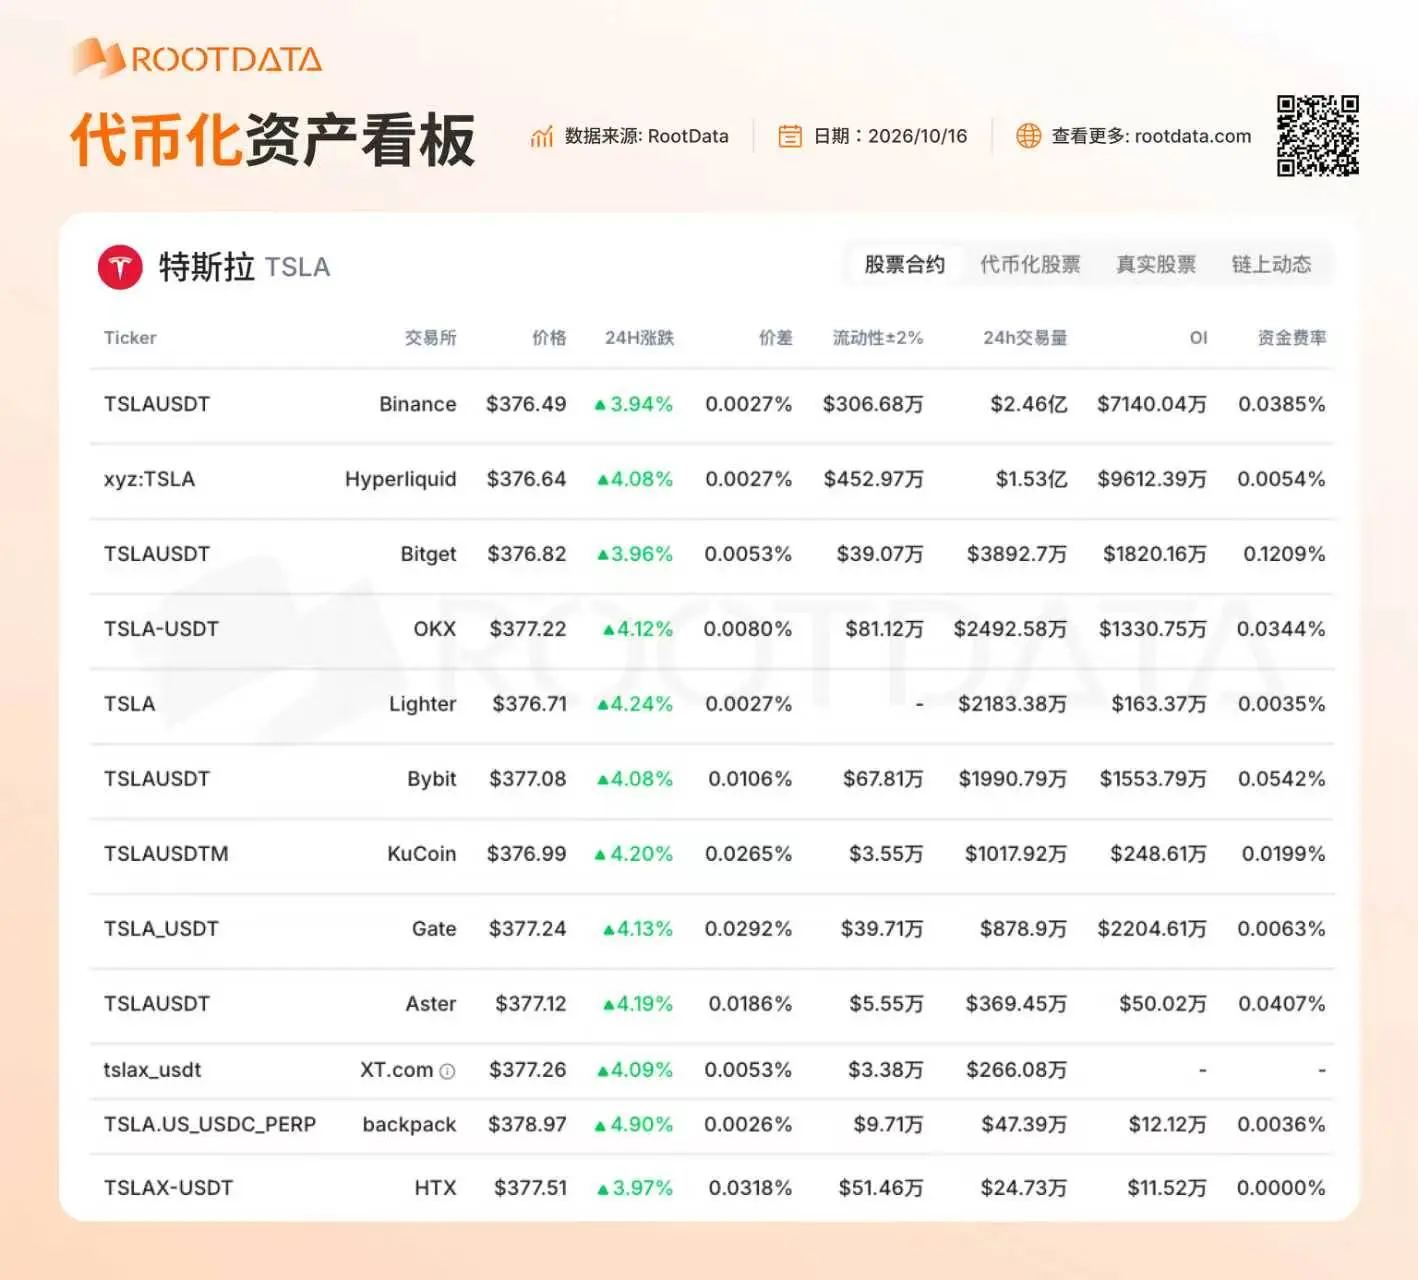The width and height of the screenshot is (1418, 1280).
Task: Click the Ticker column header
Action: click(130, 338)
